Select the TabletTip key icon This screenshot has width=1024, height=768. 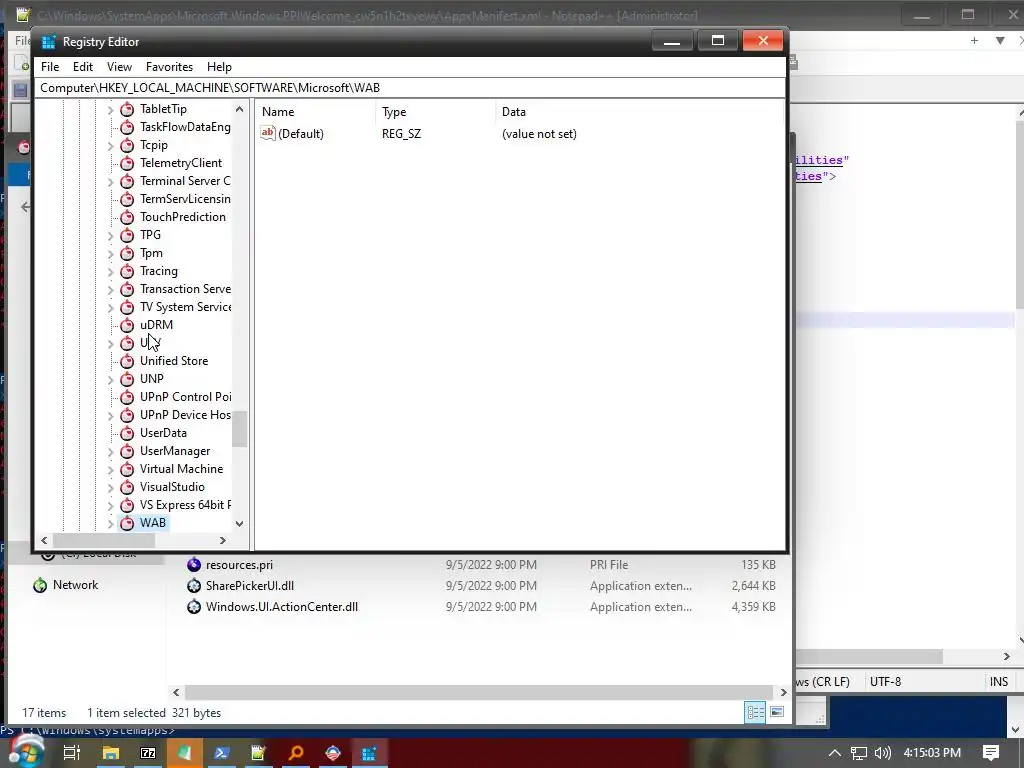click(x=127, y=109)
